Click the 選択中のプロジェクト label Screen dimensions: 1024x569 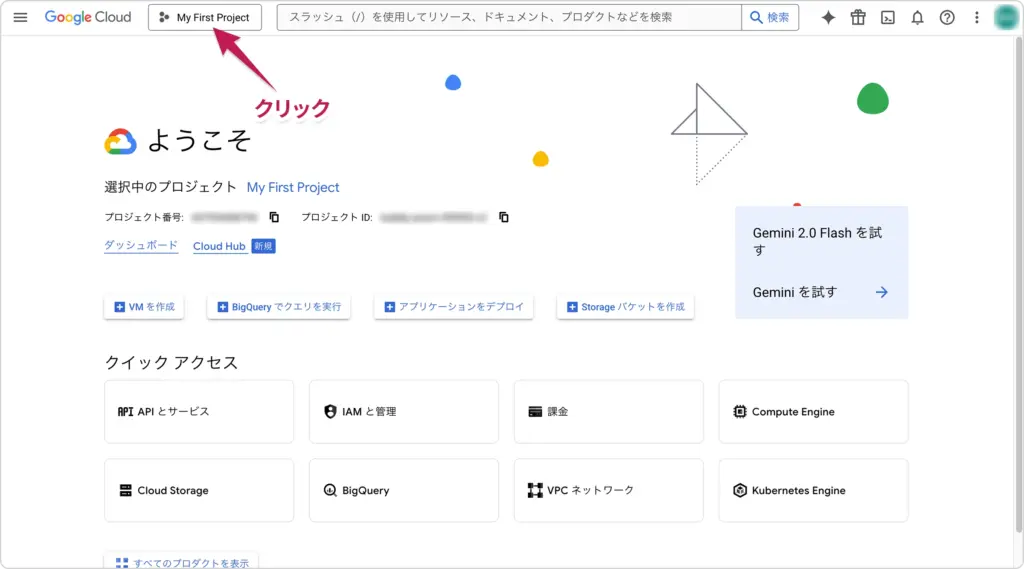click(170, 187)
